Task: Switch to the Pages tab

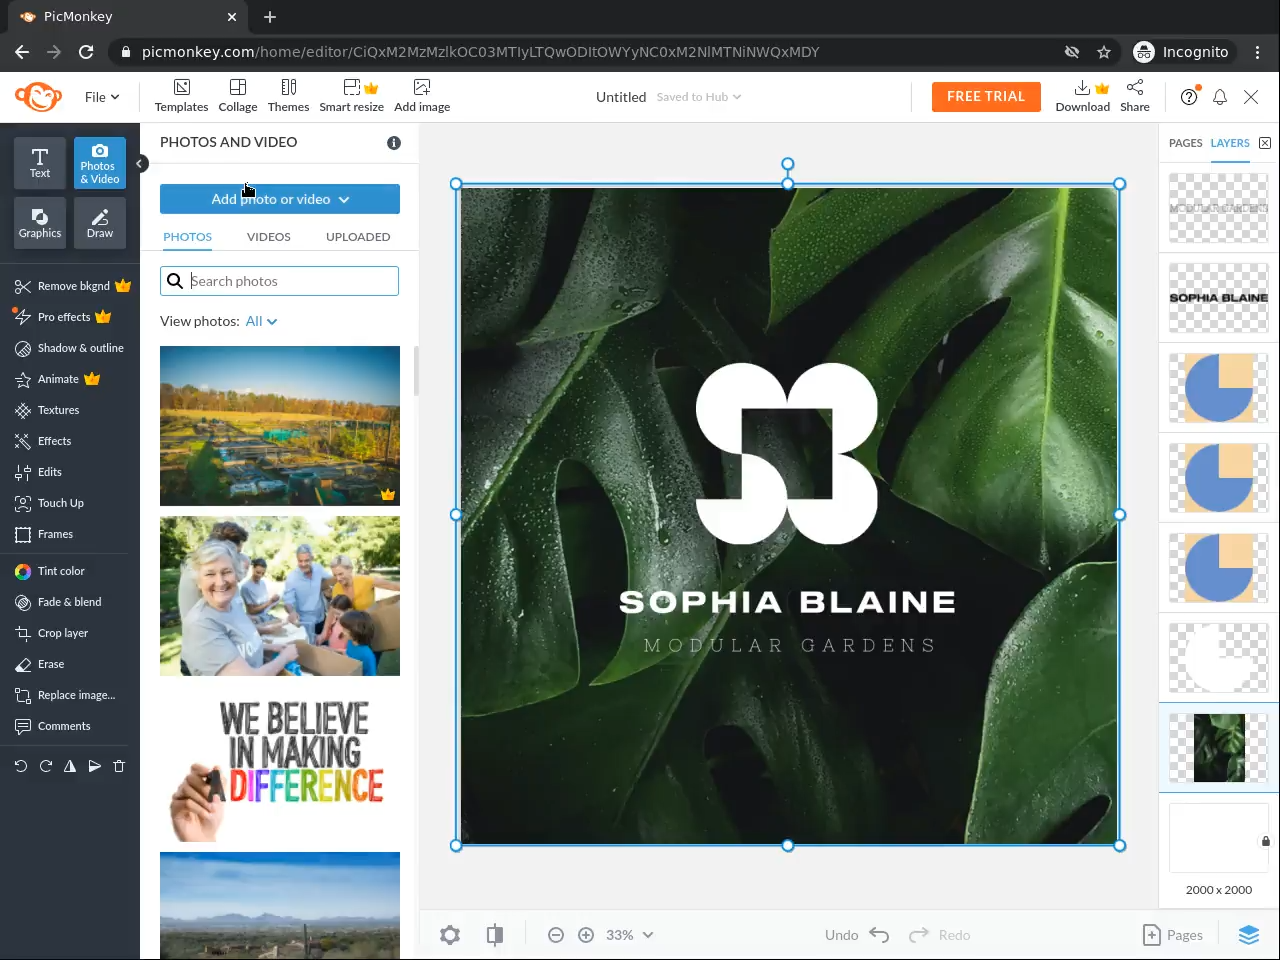Action: (1185, 143)
